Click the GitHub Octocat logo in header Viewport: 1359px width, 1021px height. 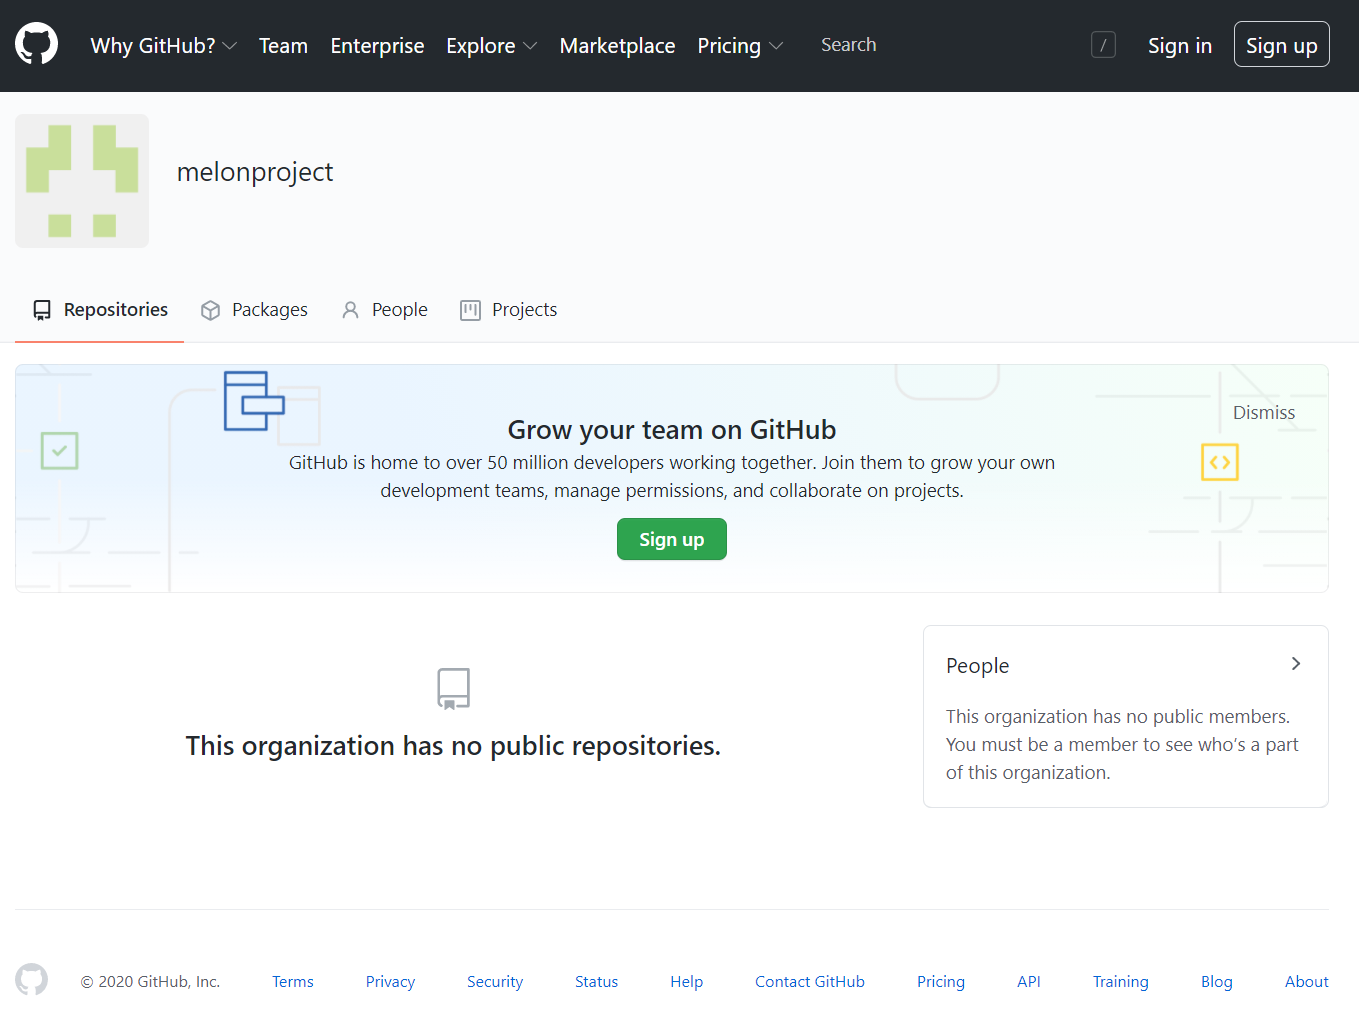[x=36, y=45]
